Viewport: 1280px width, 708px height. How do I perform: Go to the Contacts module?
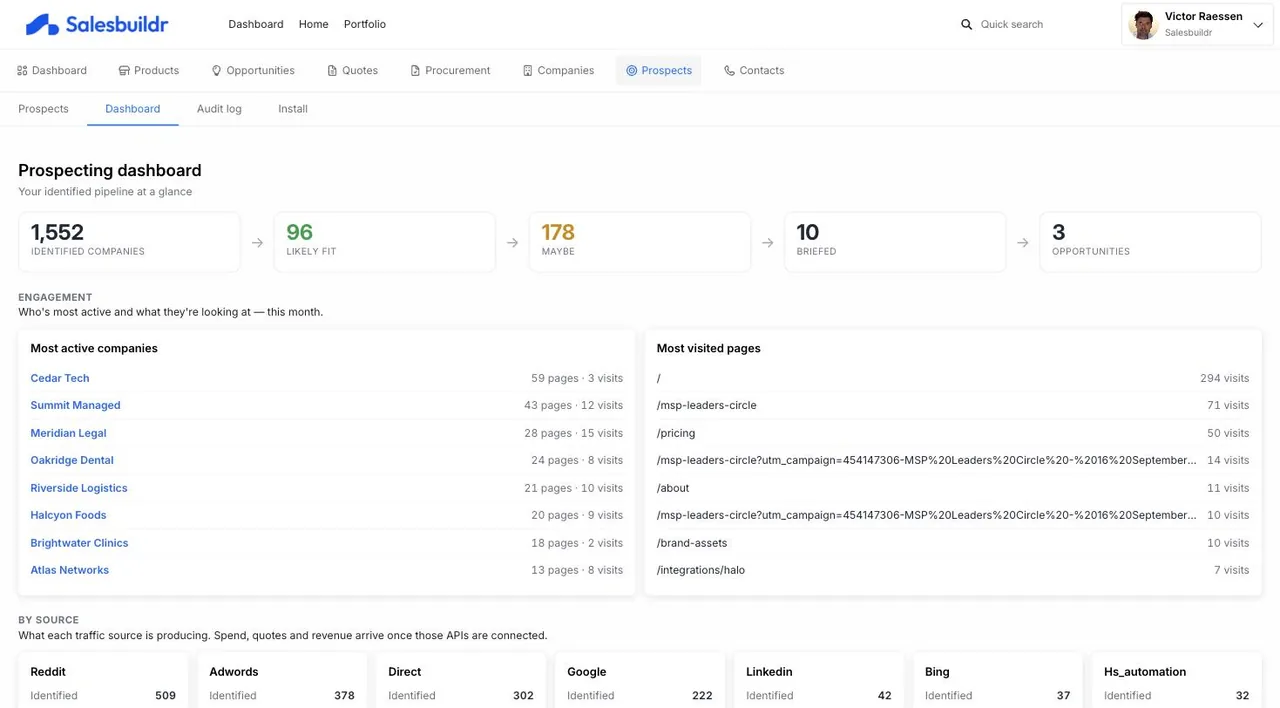pos(754,71)
